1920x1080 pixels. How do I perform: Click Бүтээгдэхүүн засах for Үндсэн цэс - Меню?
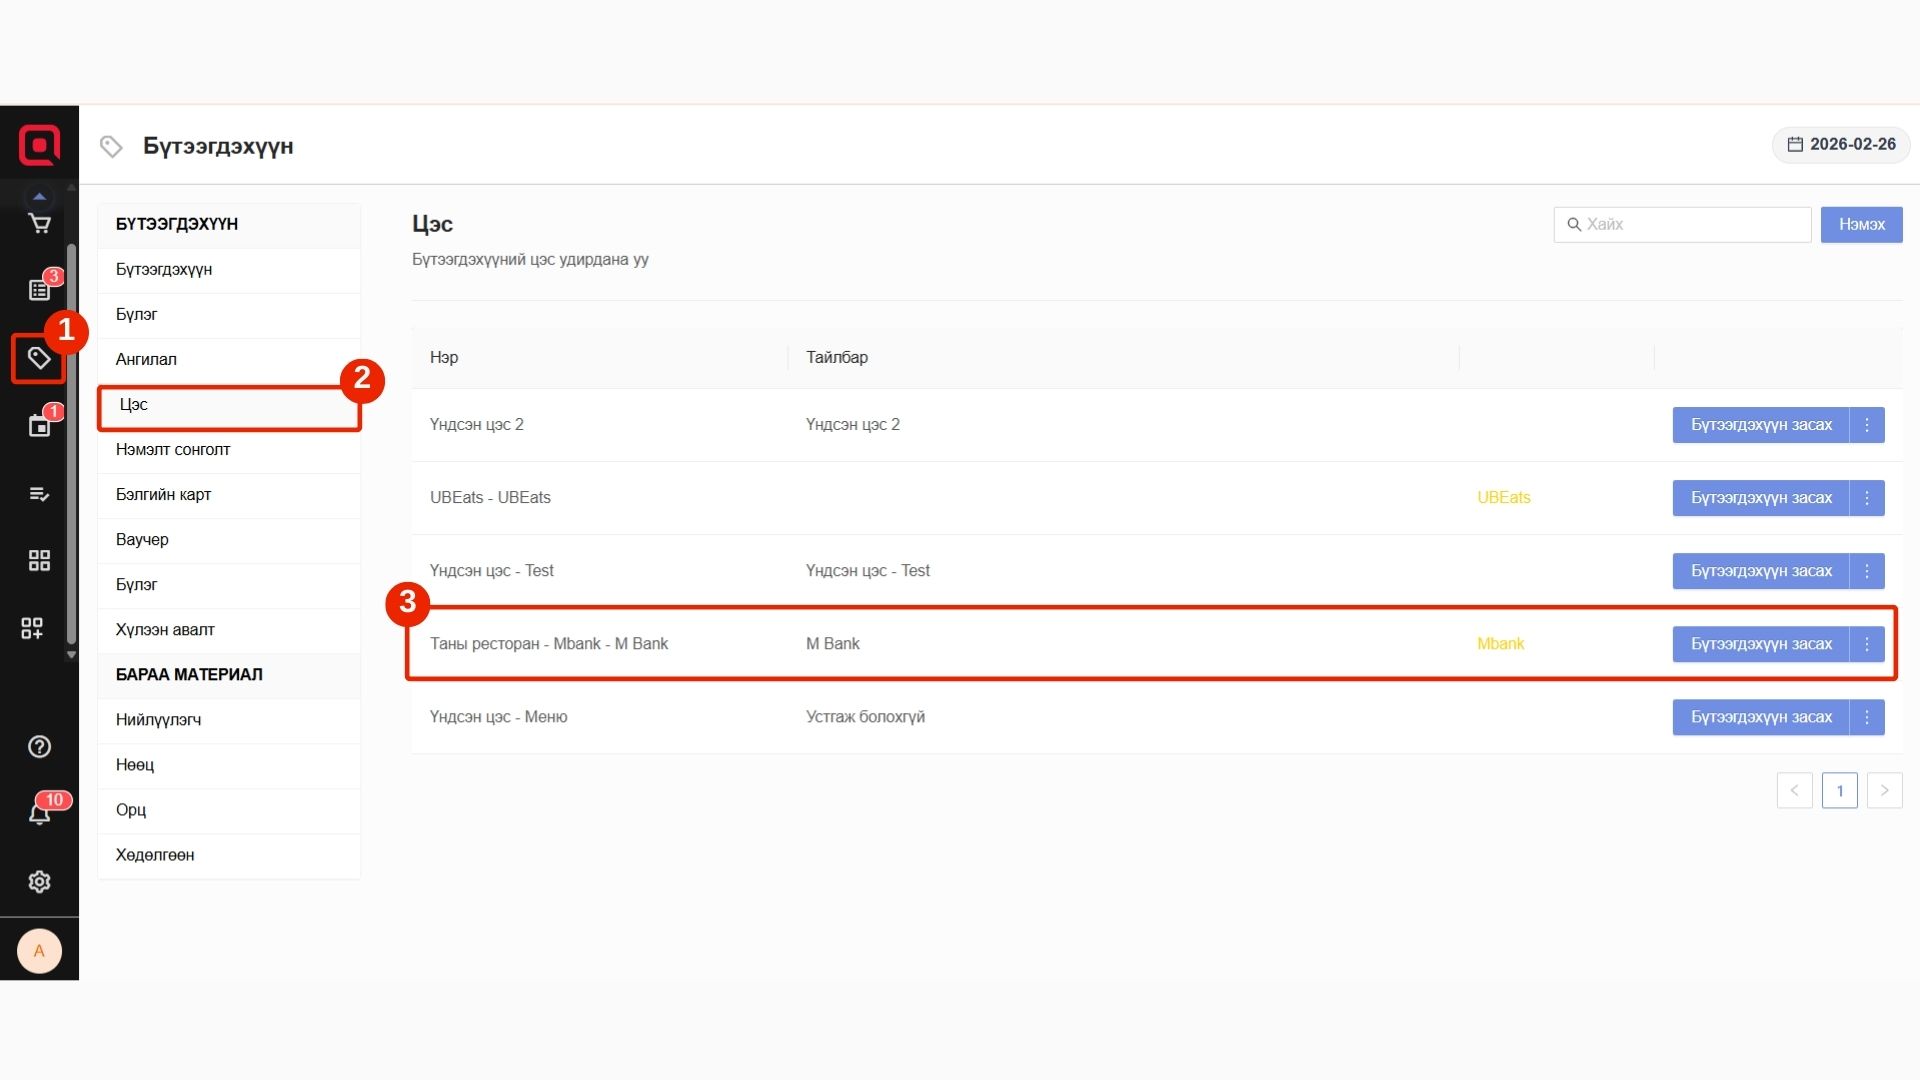coord(1760,717)
